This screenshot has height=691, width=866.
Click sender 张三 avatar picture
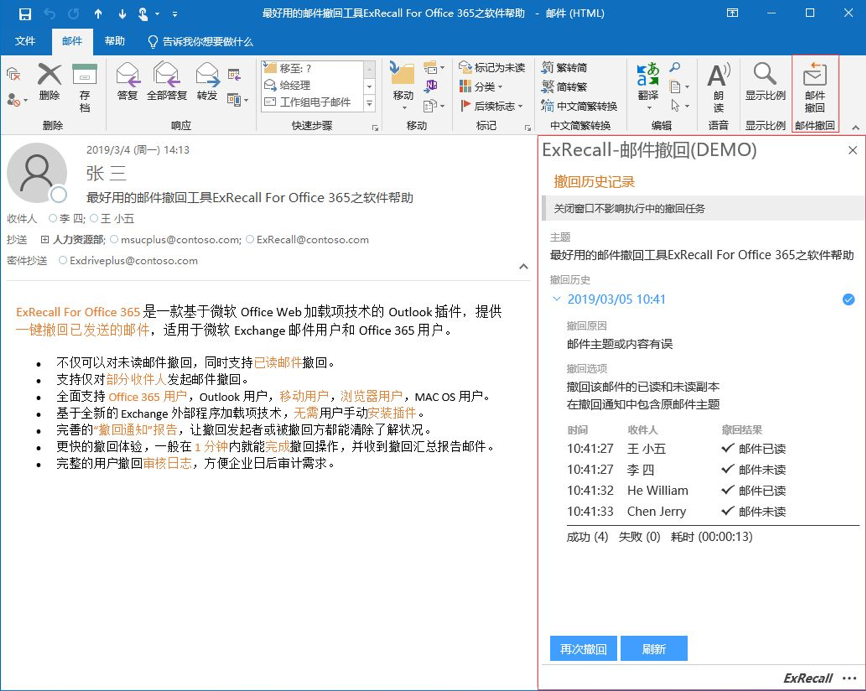[37, 173]
